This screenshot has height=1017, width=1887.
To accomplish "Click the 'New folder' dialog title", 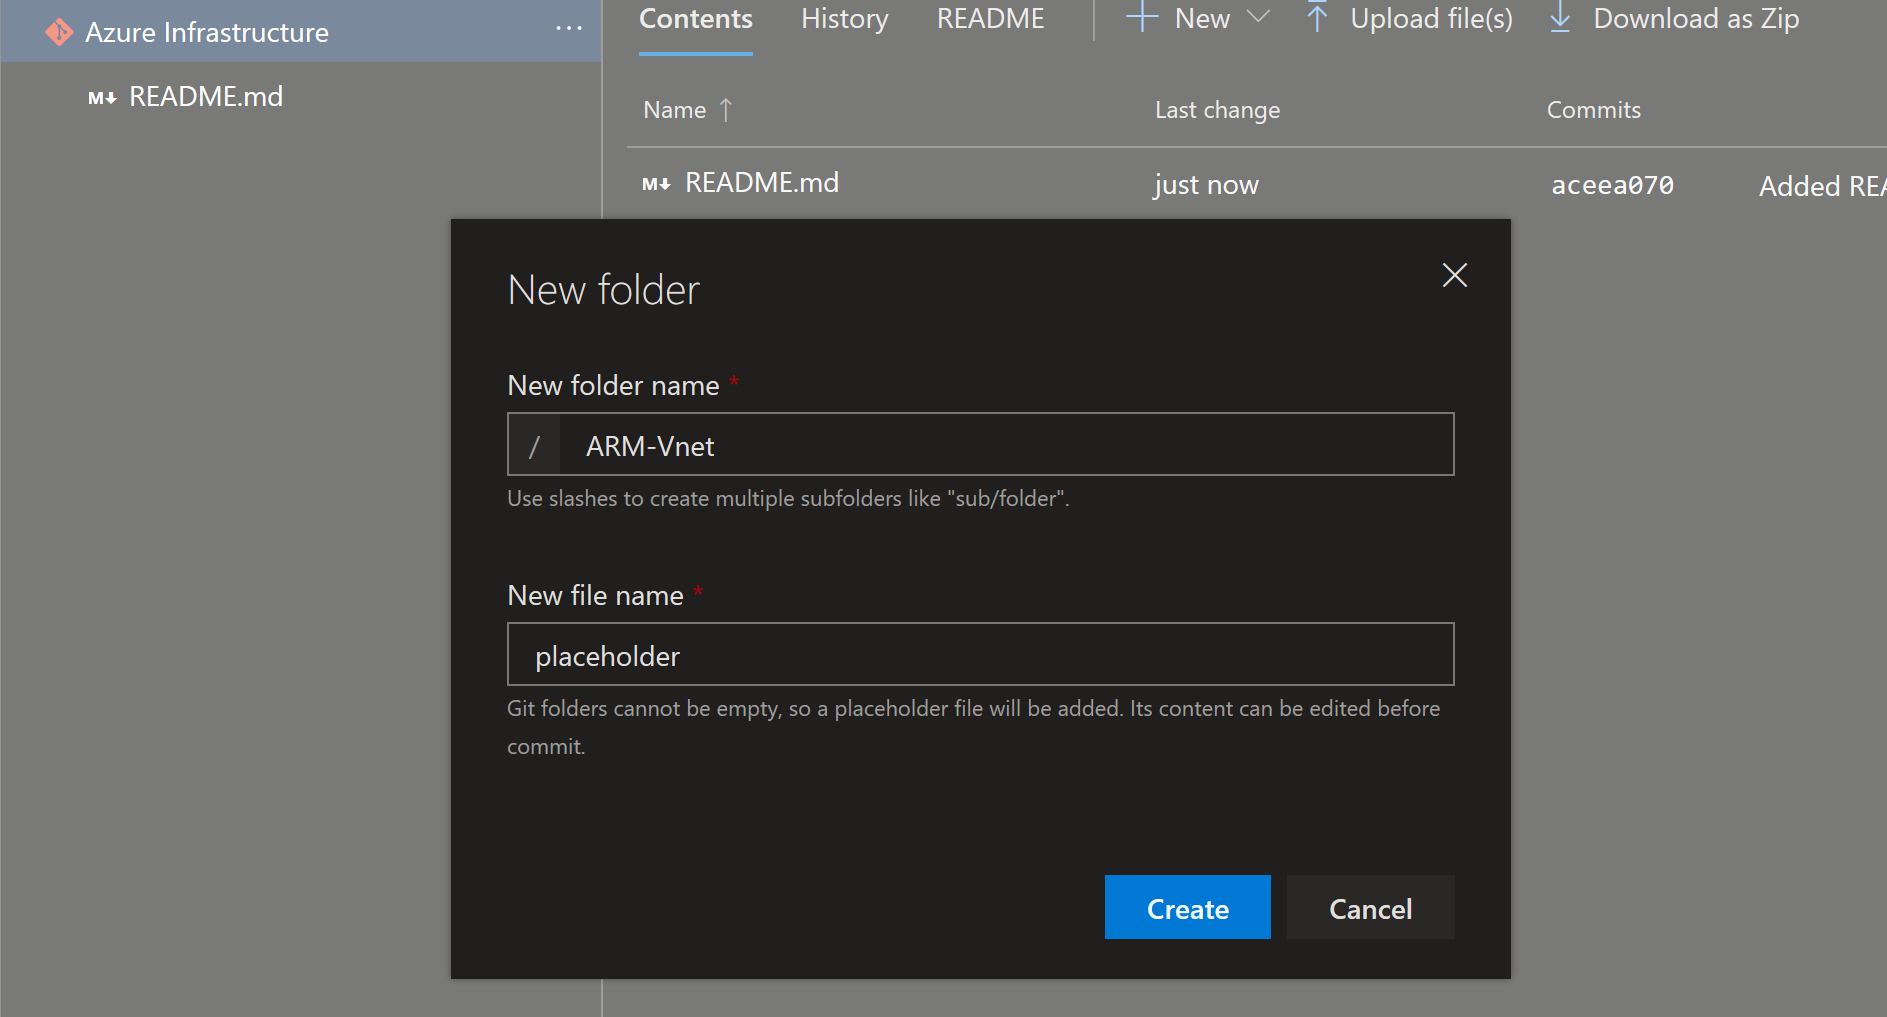I will [x=603, y=290].
